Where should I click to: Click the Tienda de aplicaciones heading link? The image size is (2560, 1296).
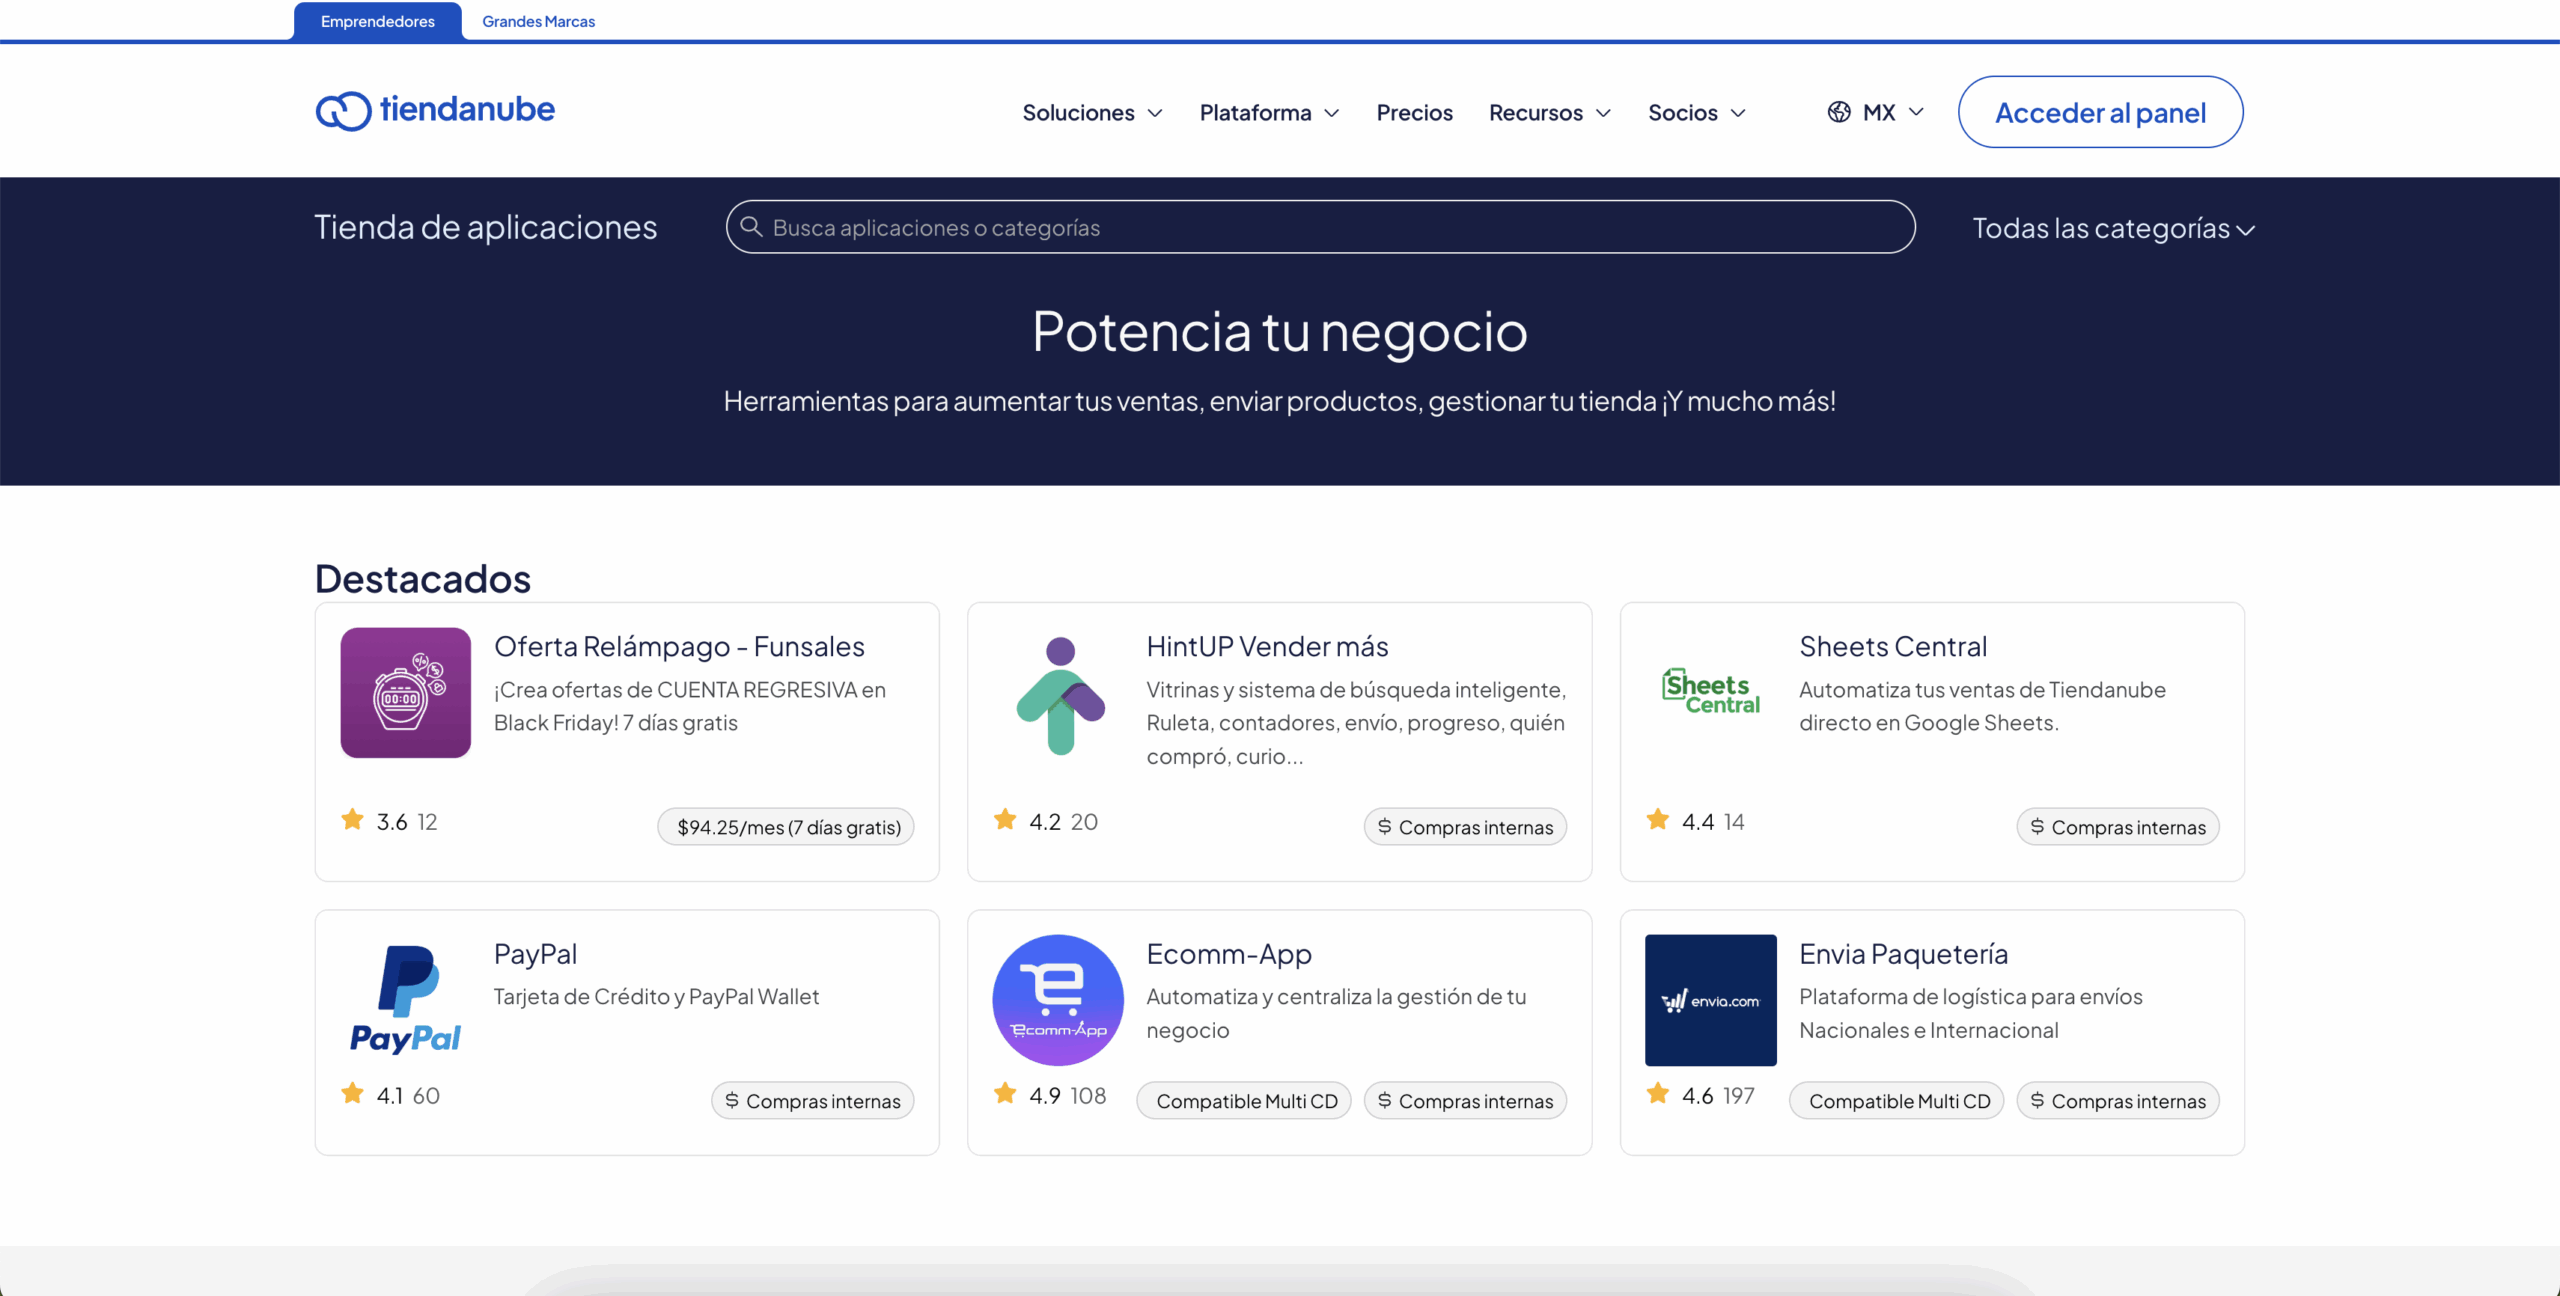(x=486, y=227)
